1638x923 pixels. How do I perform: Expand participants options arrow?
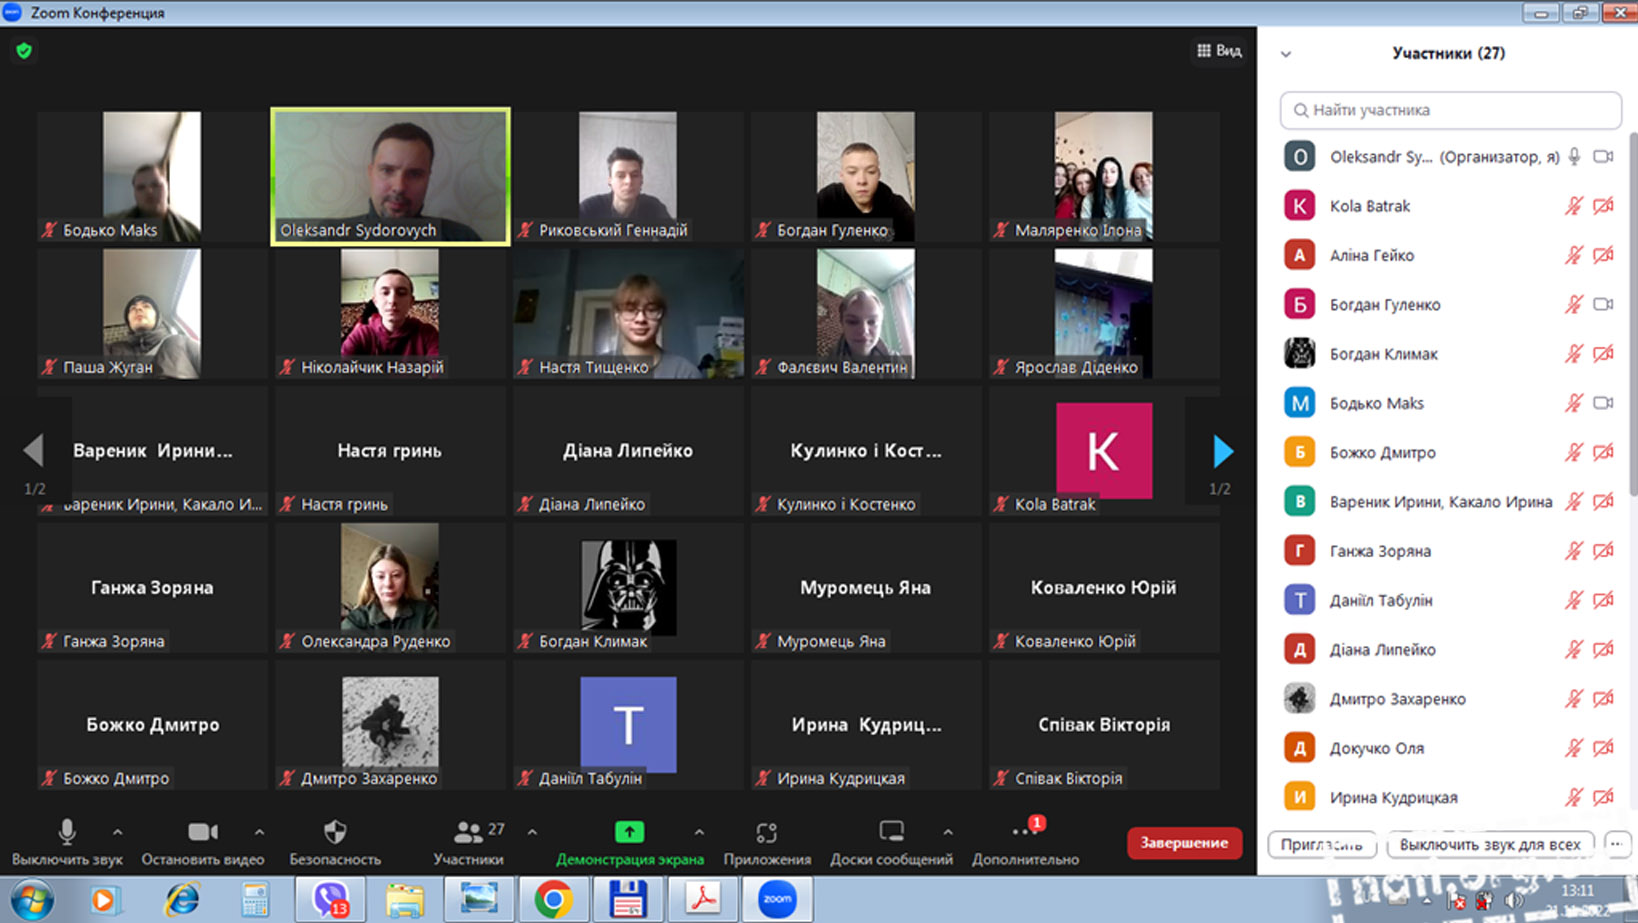point(532,832)
